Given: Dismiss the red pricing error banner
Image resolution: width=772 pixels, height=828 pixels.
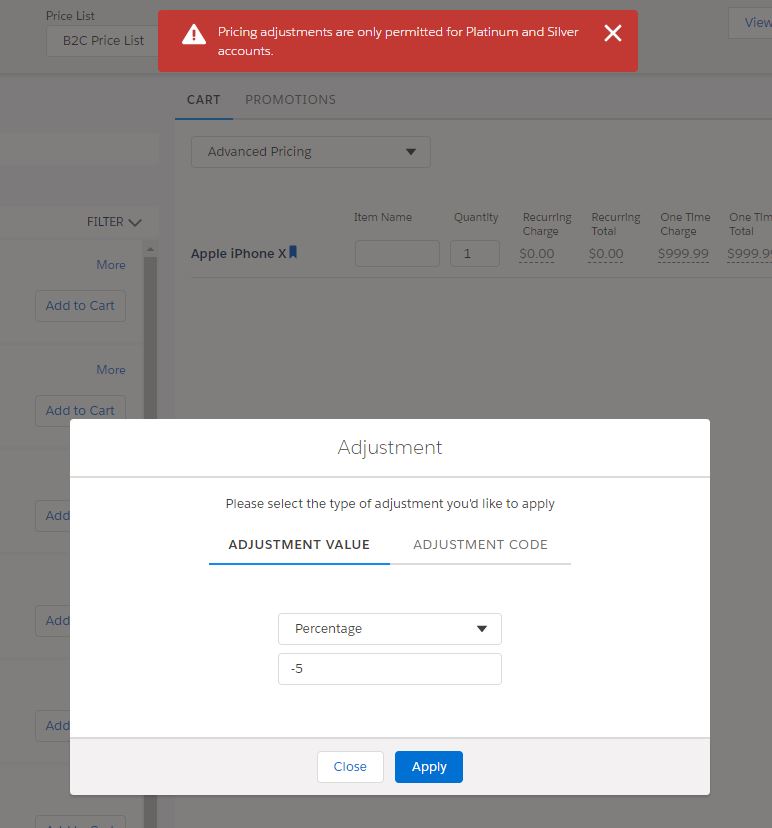Looking at the screenshot, I should tap(613, 33).
